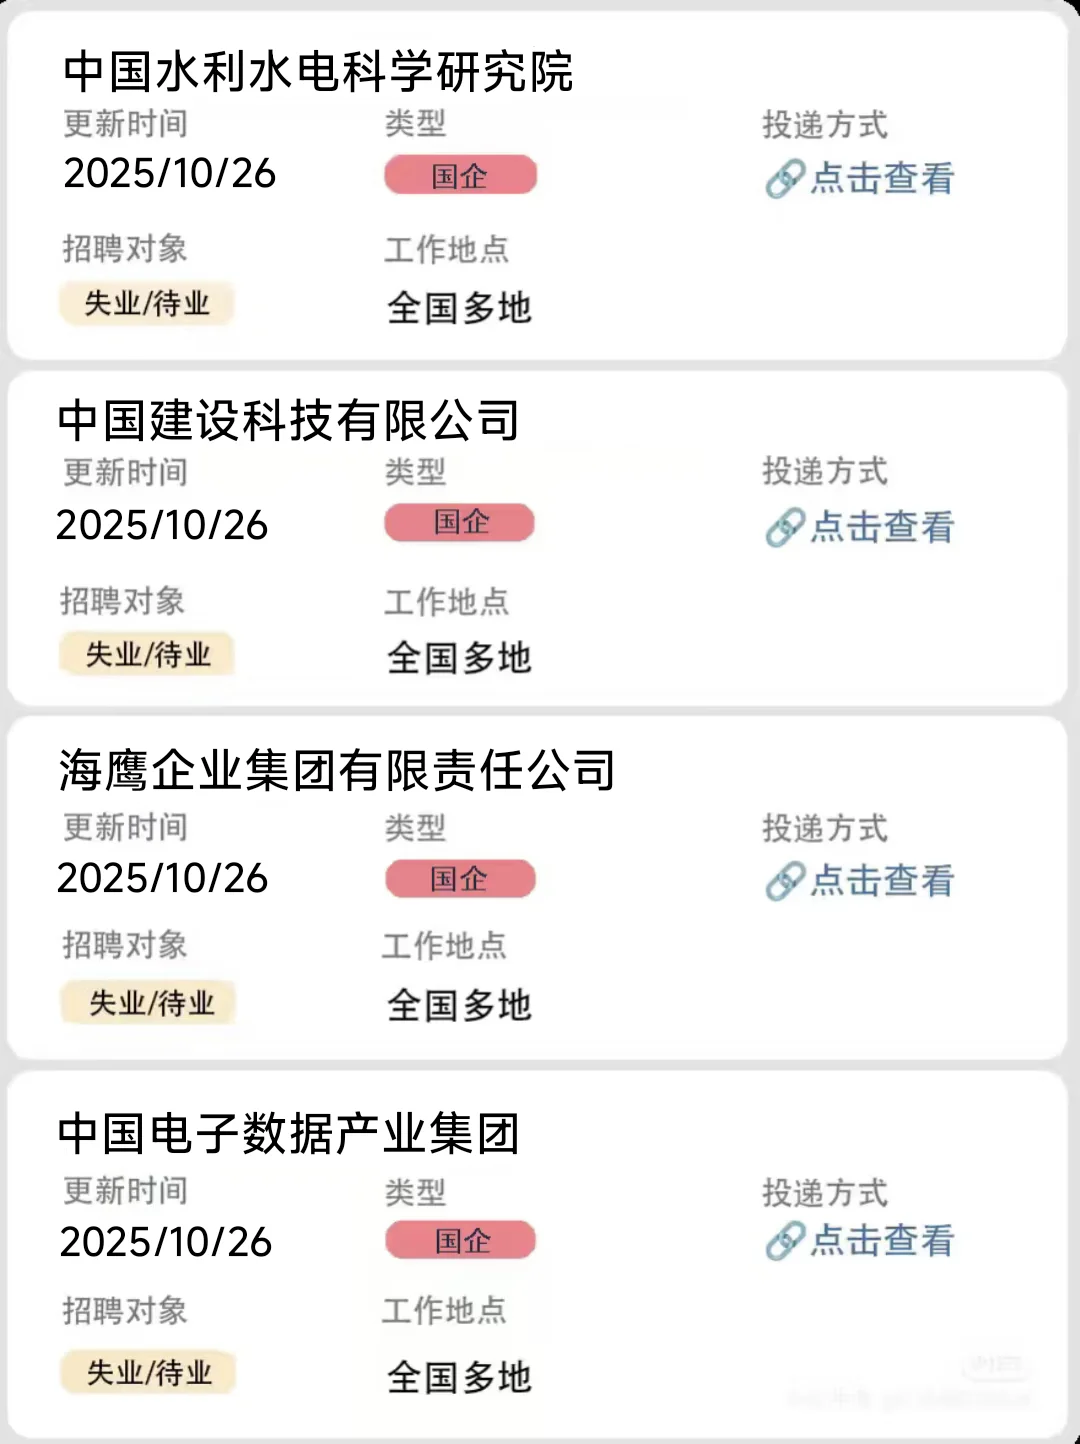Open 点击查看 for 中国电子数据产业集团
Image resolution: width=1080 pixels, height=1444 pixels.
[x=882, y=1241]
